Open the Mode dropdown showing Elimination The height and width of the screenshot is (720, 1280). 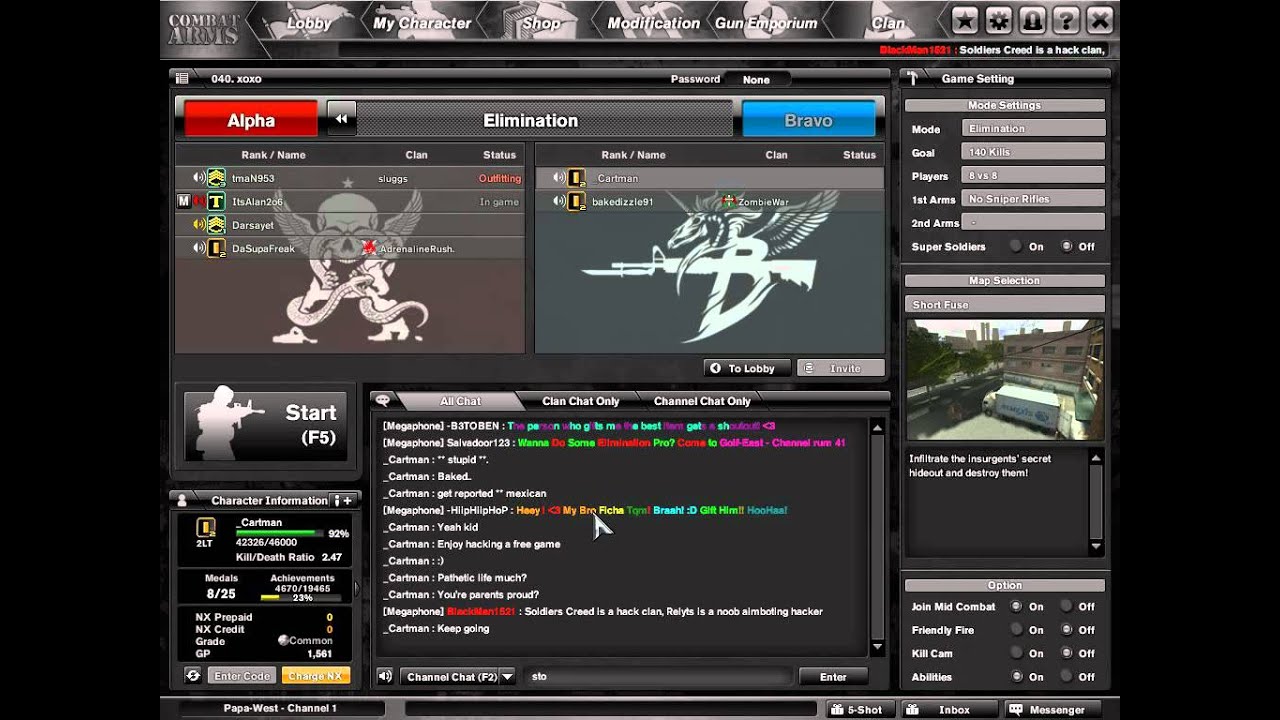[1033, 128]
